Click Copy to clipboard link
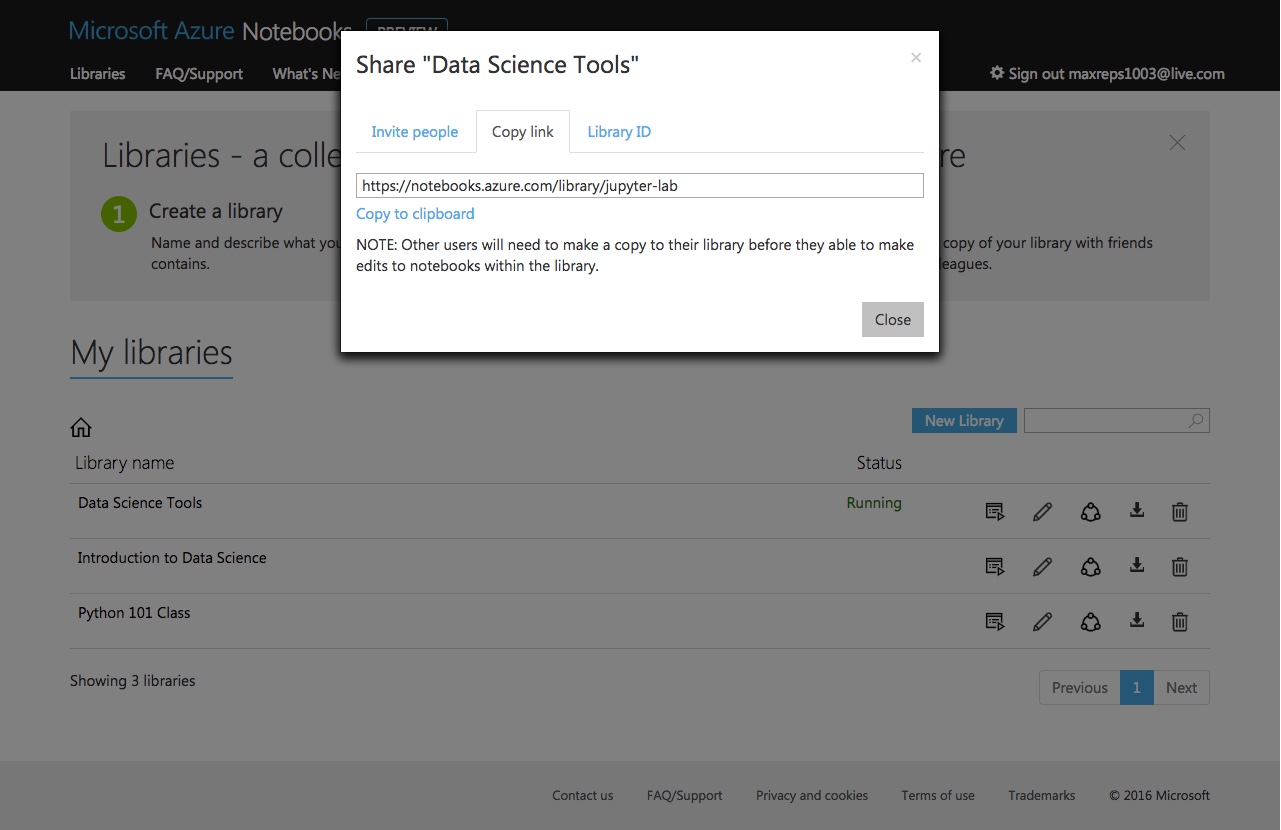The height and width of the screenshot is (830, 1281). click(415, 214)
